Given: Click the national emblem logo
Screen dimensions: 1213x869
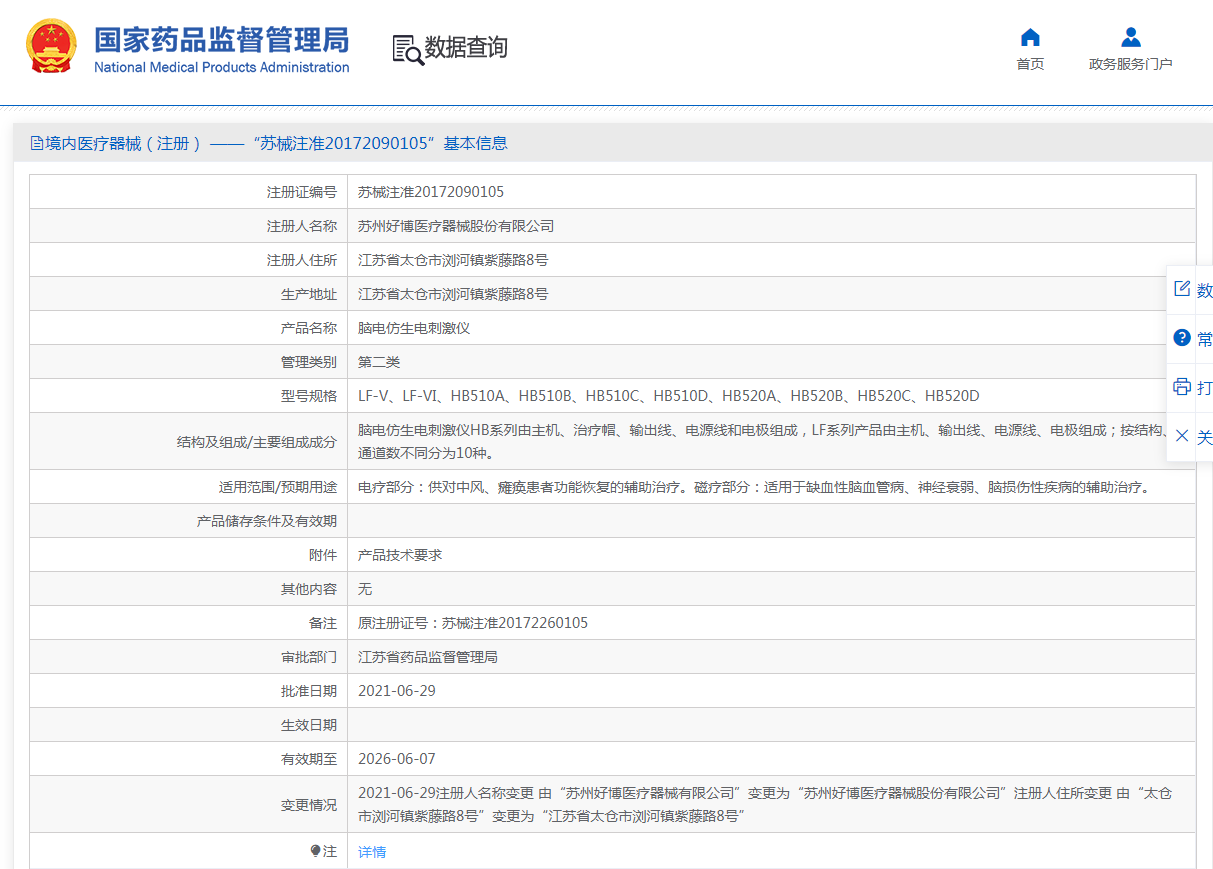Looking at the screenshot, I should coord(52,46).
